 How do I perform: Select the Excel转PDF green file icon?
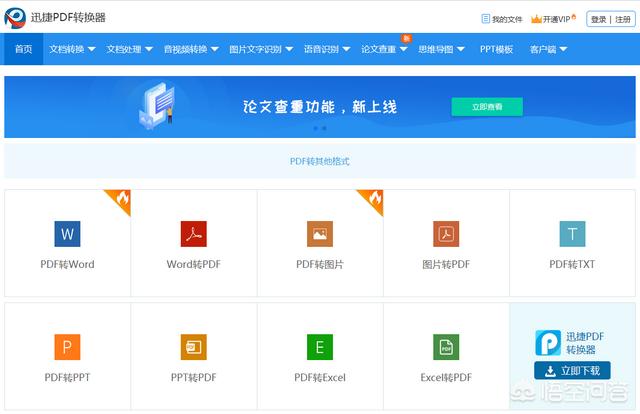446,347
